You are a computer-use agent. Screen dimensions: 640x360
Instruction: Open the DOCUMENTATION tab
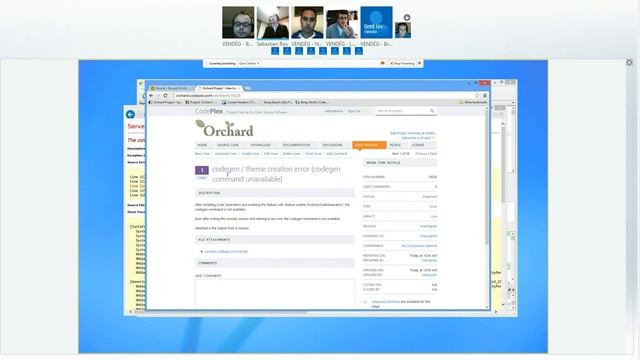(296, 145)
